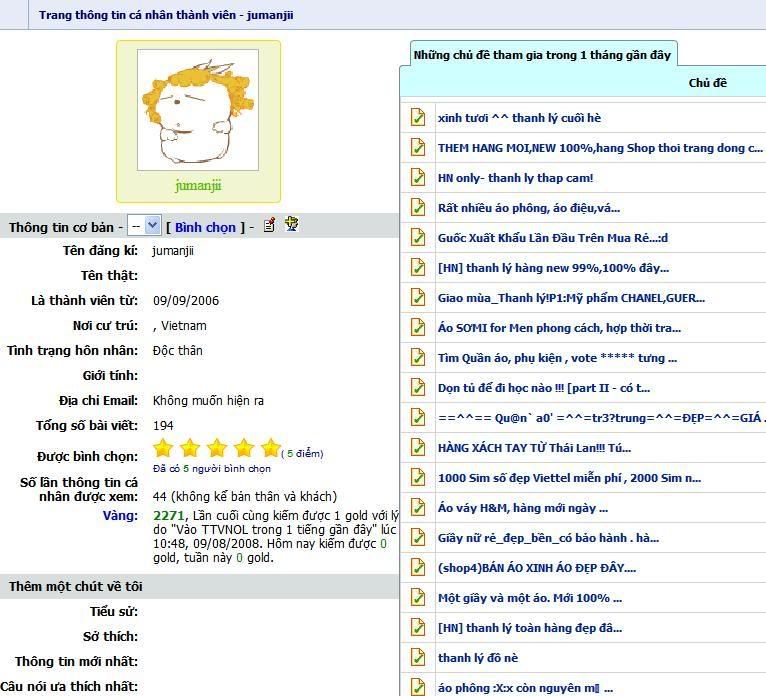Click document icon for 'THEM HANG MOI,NEW 100%' topic
The width and height of the screenshot is (766, 696).
[x=418, y=147]
